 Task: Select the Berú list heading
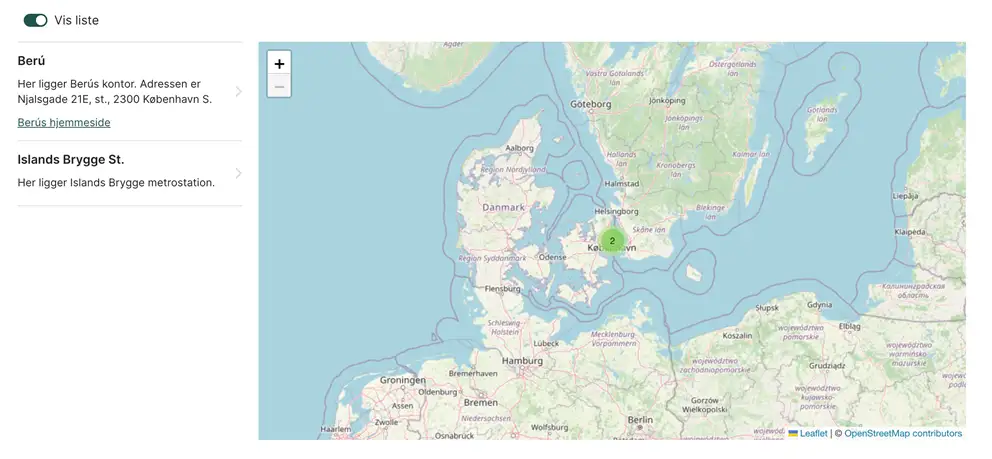click(32, 61)
